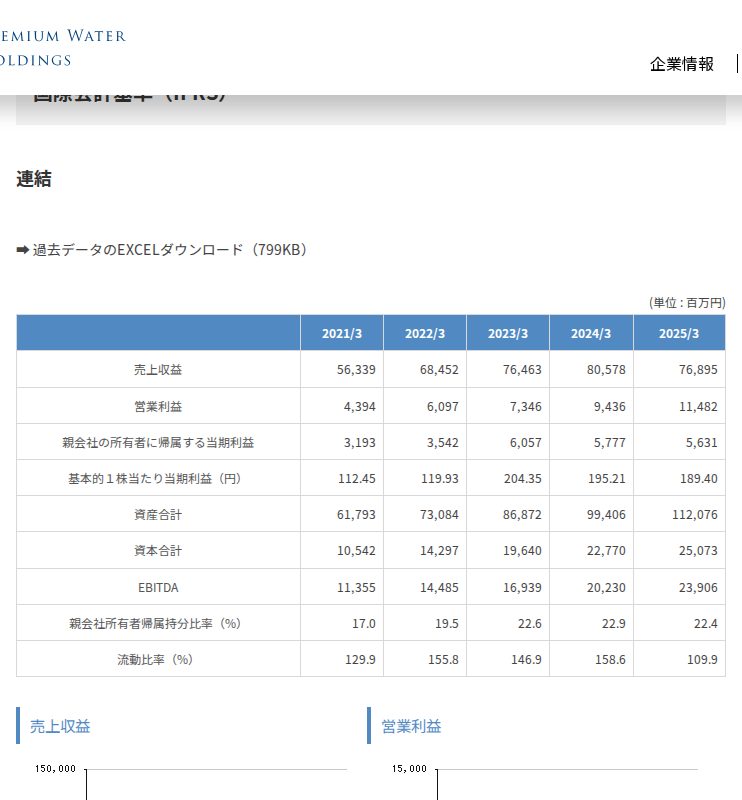Click the 売上収益 row label in table

158,369
